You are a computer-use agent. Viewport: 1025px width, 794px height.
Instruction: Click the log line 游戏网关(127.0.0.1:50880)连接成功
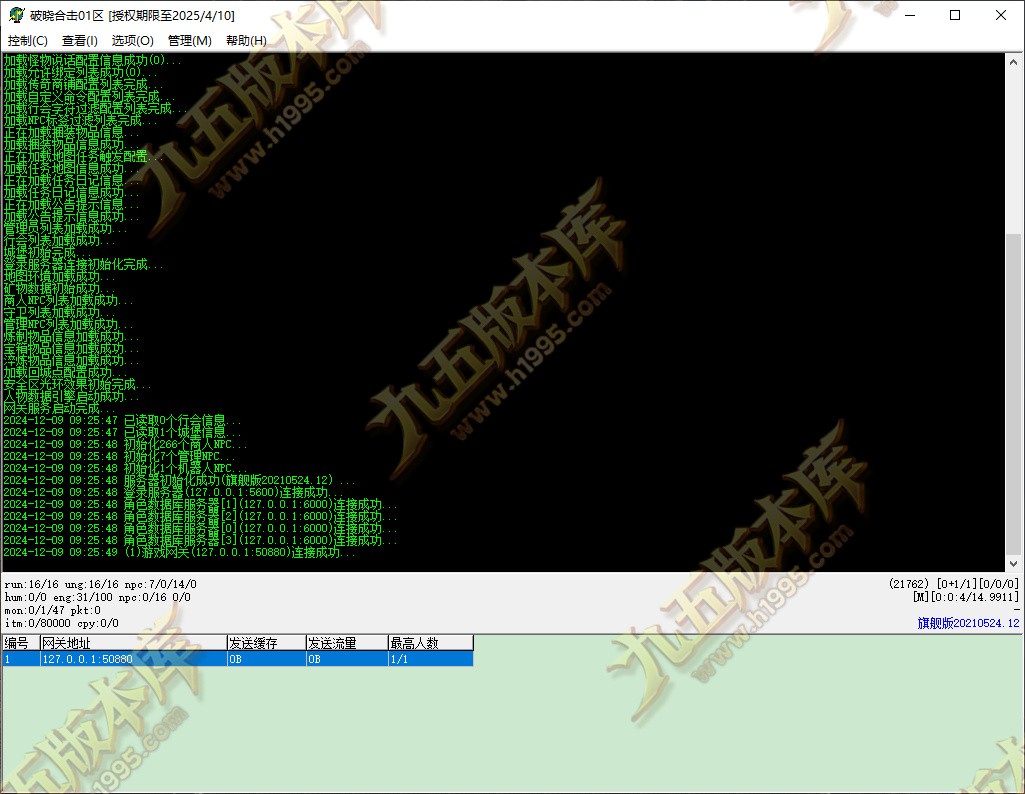coord(180,552)
